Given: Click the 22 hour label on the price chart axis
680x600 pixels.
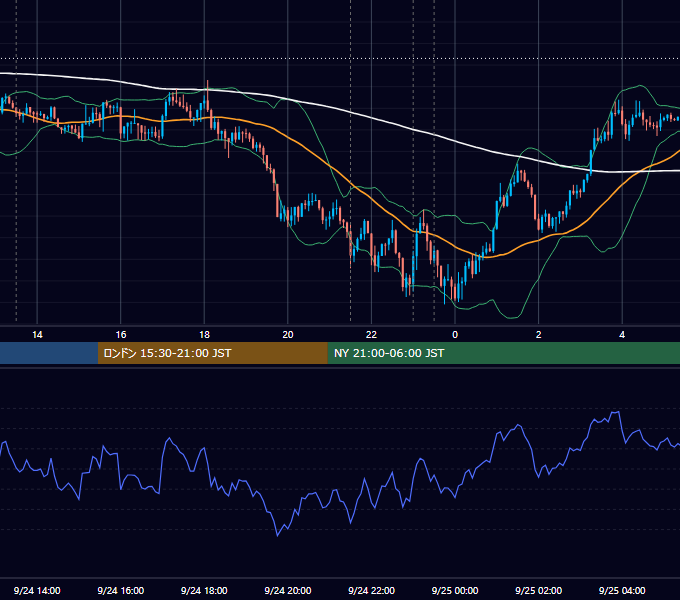Looking at the screenshot, I should 371,334.
